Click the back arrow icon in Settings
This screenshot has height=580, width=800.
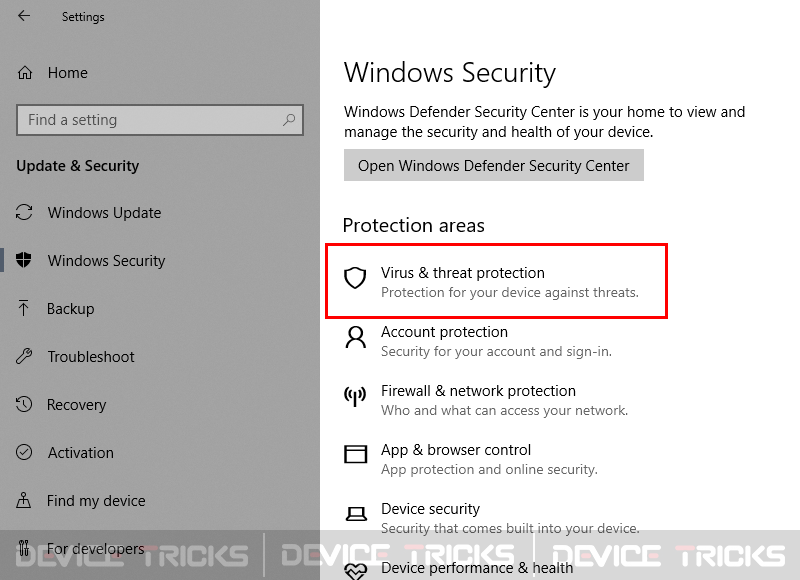coord(24,16)
